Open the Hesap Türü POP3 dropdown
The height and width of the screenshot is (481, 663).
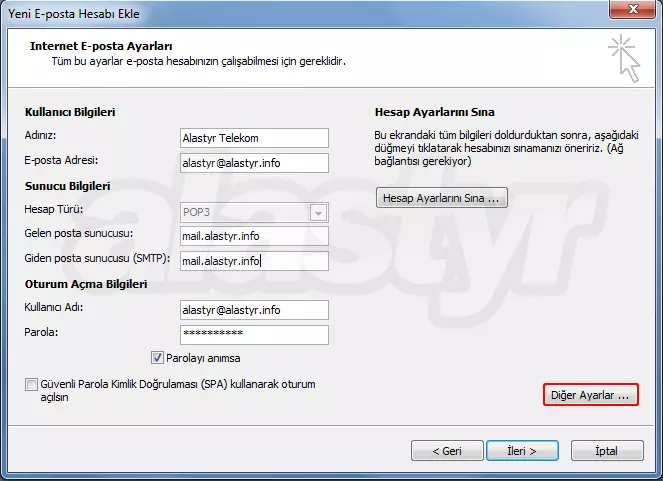[x=318, y=213]
